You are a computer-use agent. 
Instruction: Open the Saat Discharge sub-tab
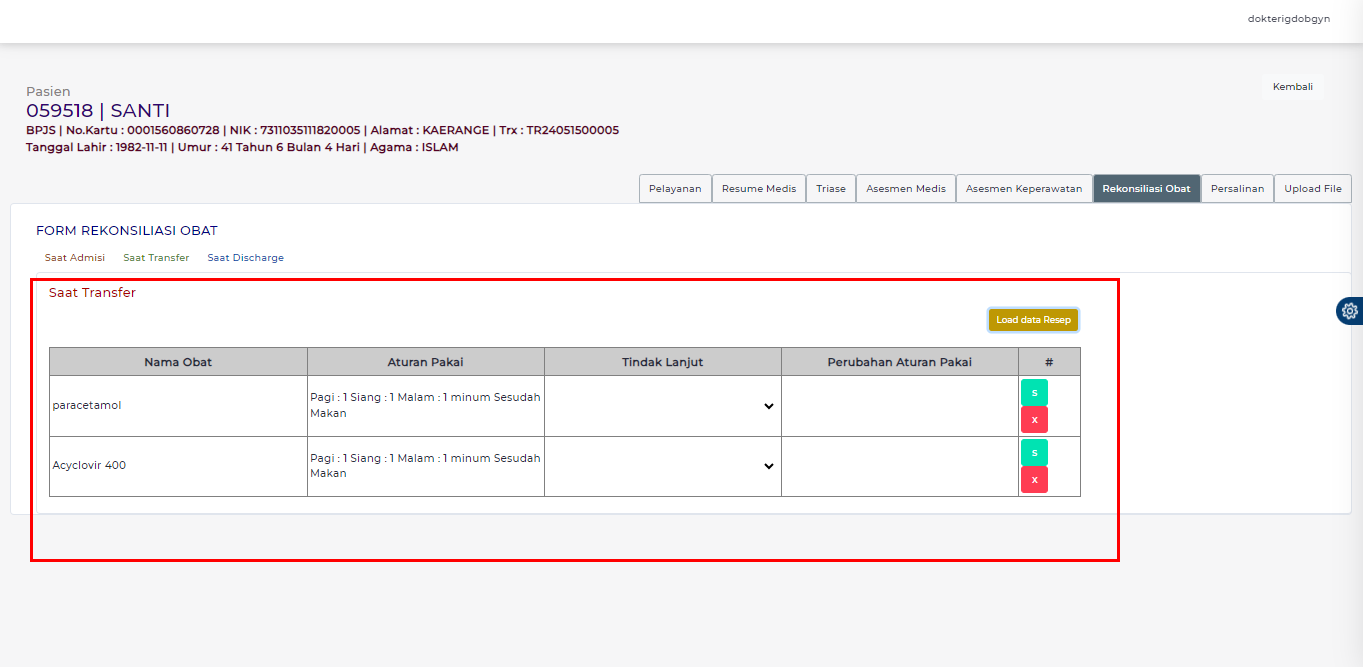(245, 258)
